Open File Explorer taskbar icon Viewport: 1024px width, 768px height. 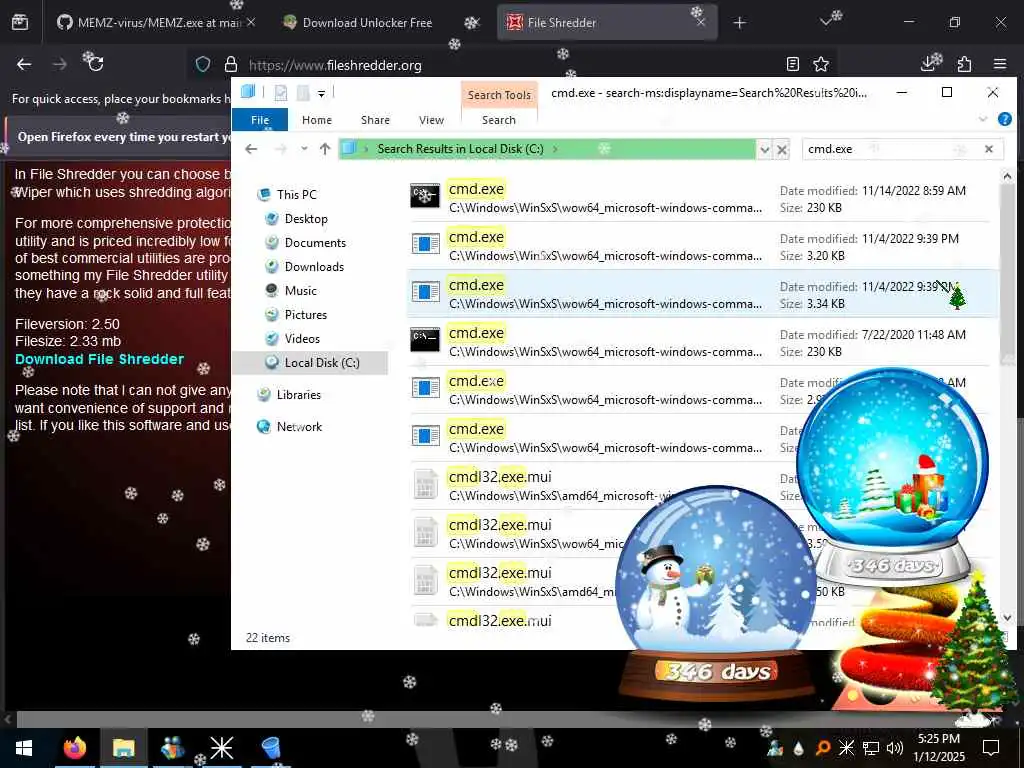123,748
